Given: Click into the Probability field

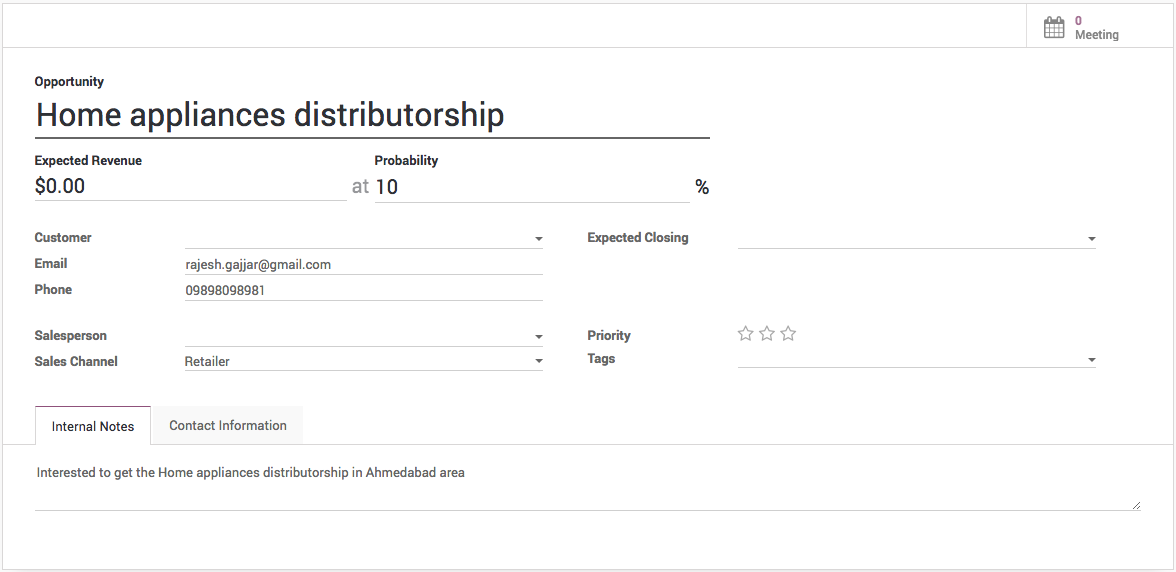Looking at the screenshot, I should 530,187.
